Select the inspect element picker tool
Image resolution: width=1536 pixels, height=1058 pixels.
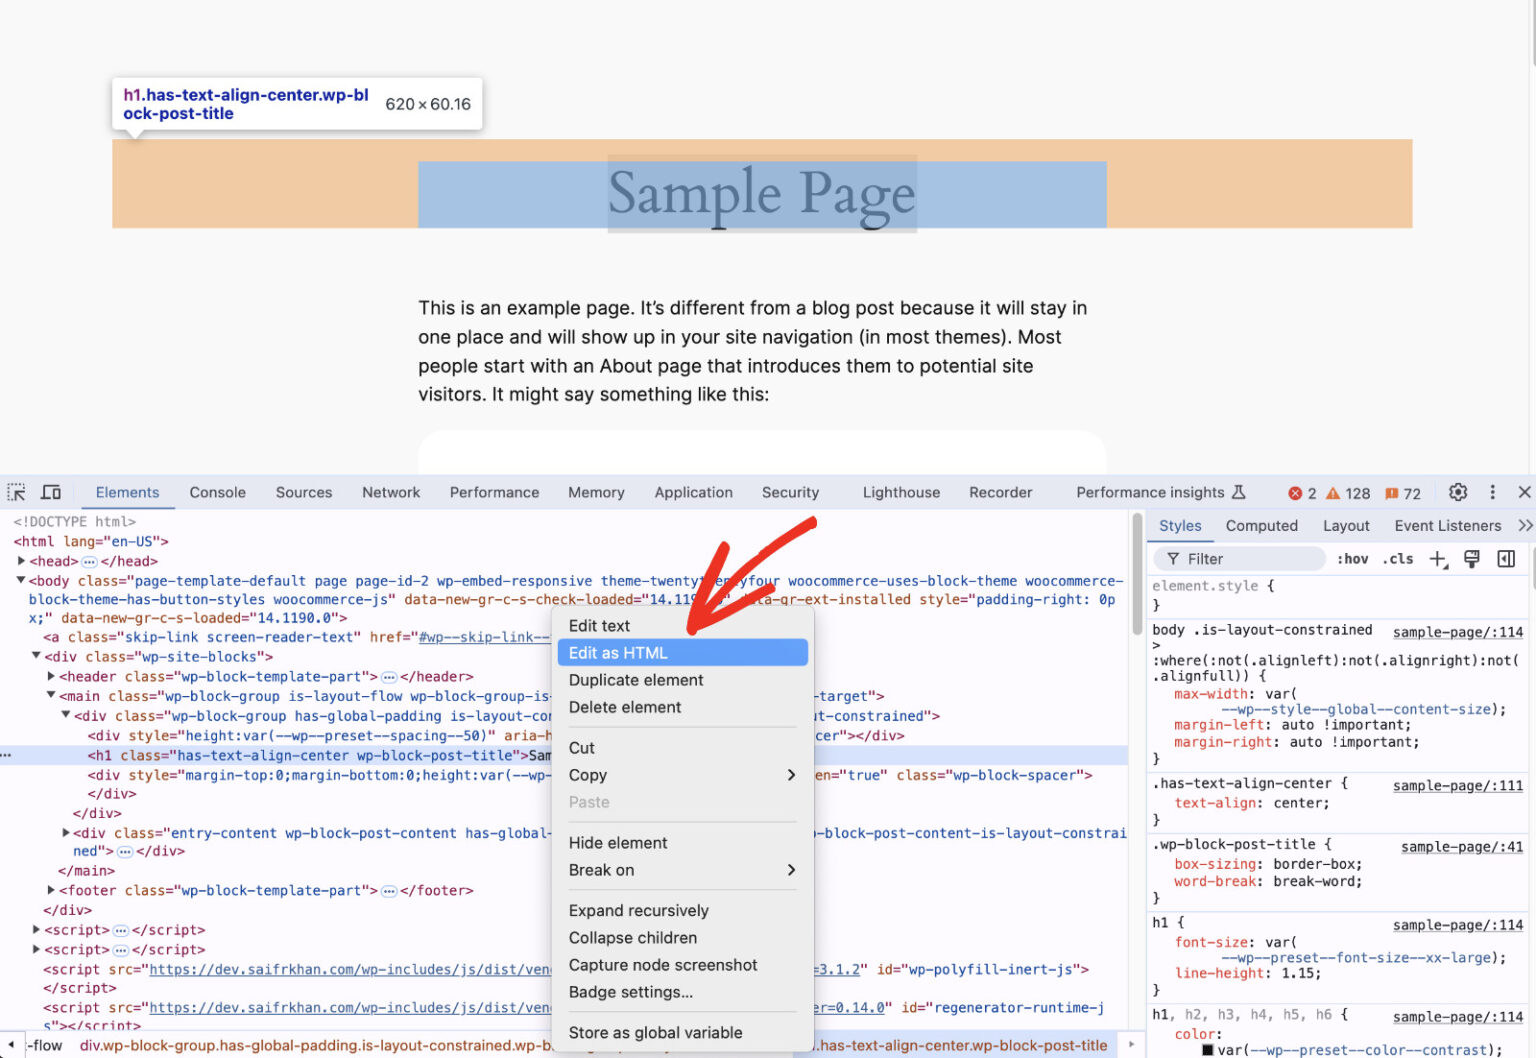tap(16, 492)
